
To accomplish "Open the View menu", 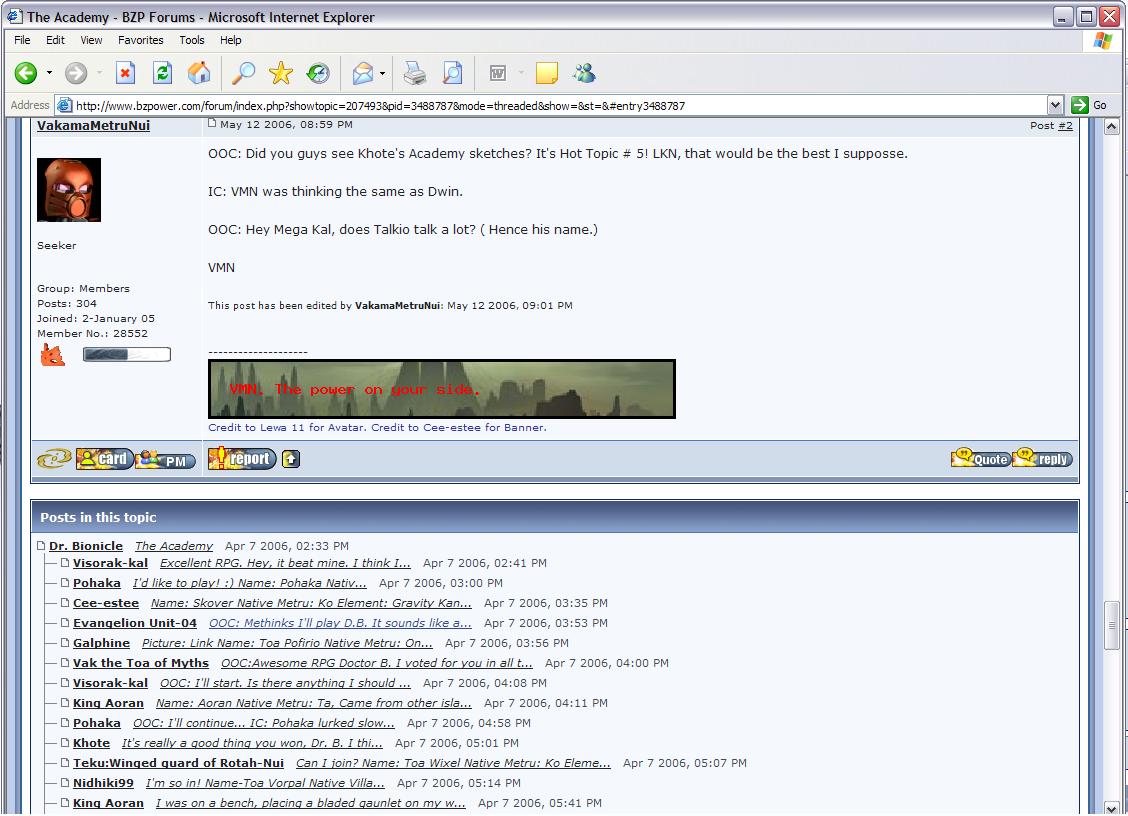I will coord(91,40).
